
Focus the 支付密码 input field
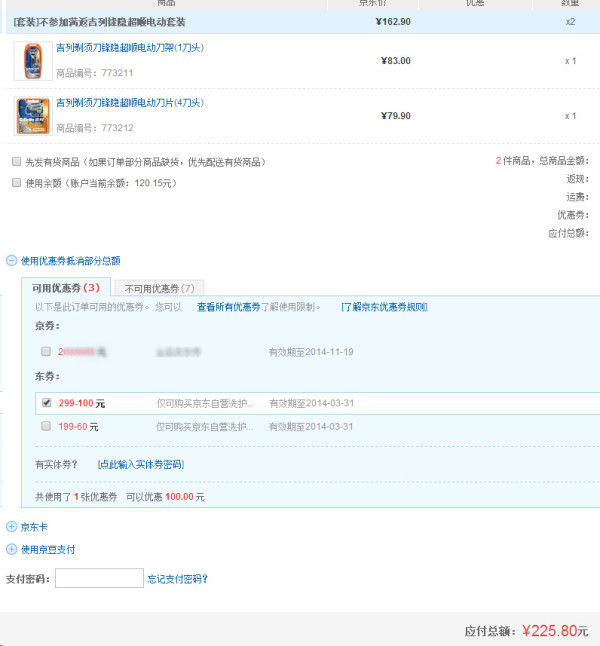99,578
